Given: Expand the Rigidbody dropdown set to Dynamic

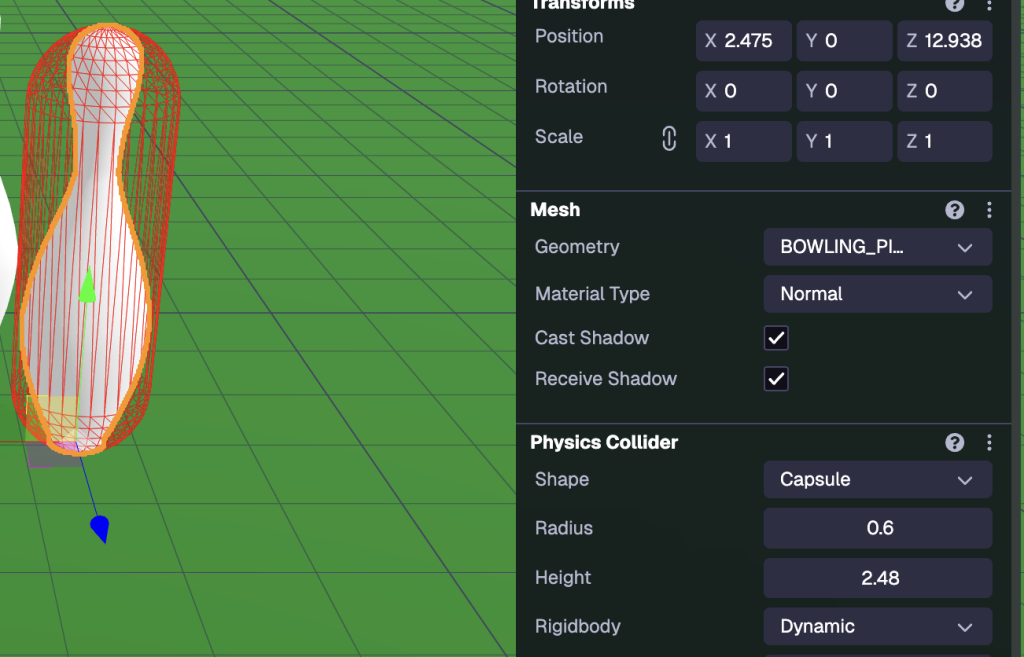Looking at the screenshot, I should click(x=877, y=627).
